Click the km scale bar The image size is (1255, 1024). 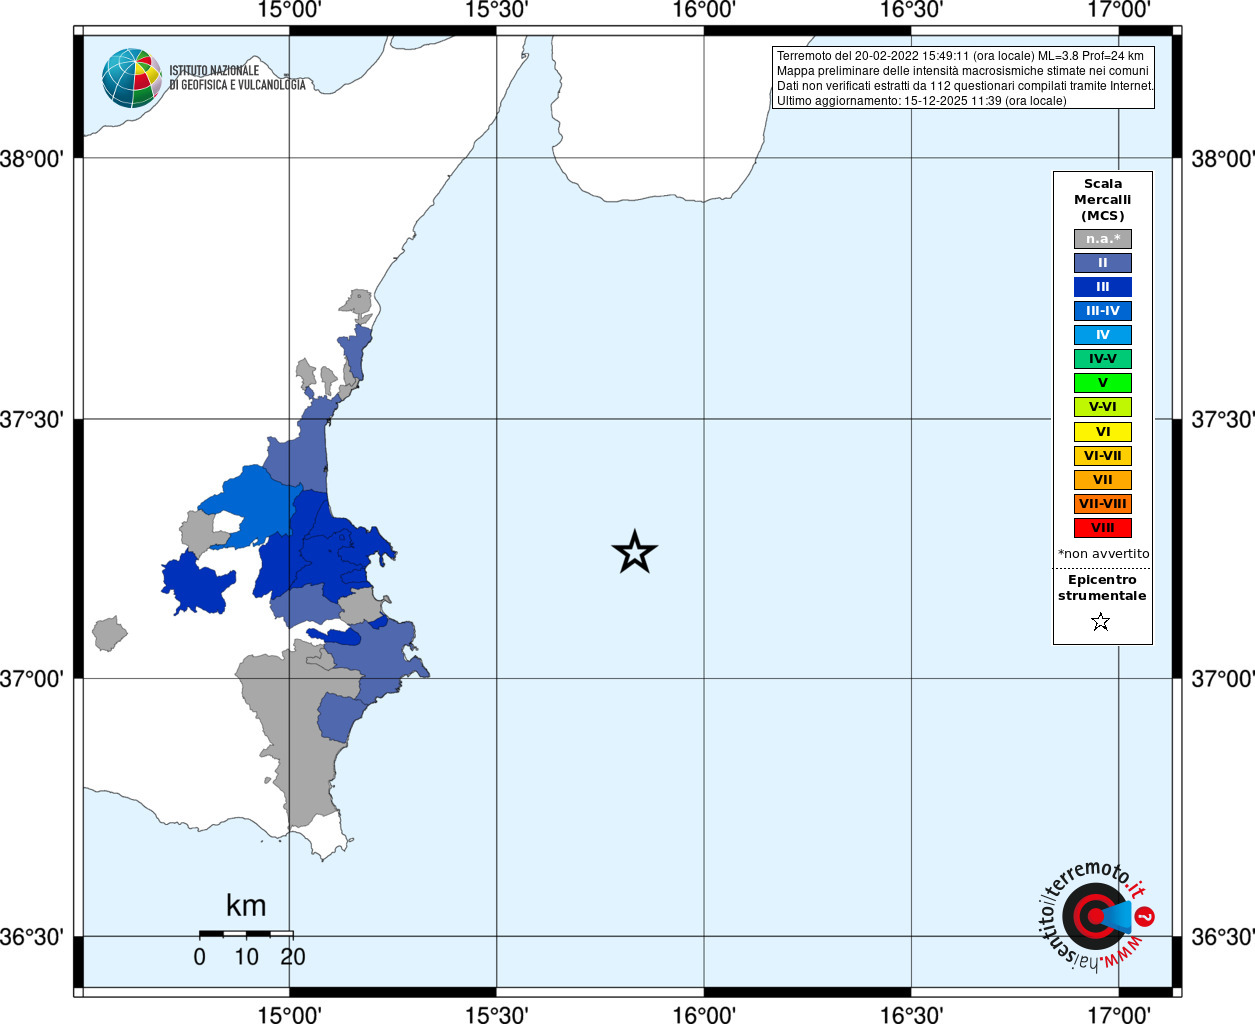(246, 934)
